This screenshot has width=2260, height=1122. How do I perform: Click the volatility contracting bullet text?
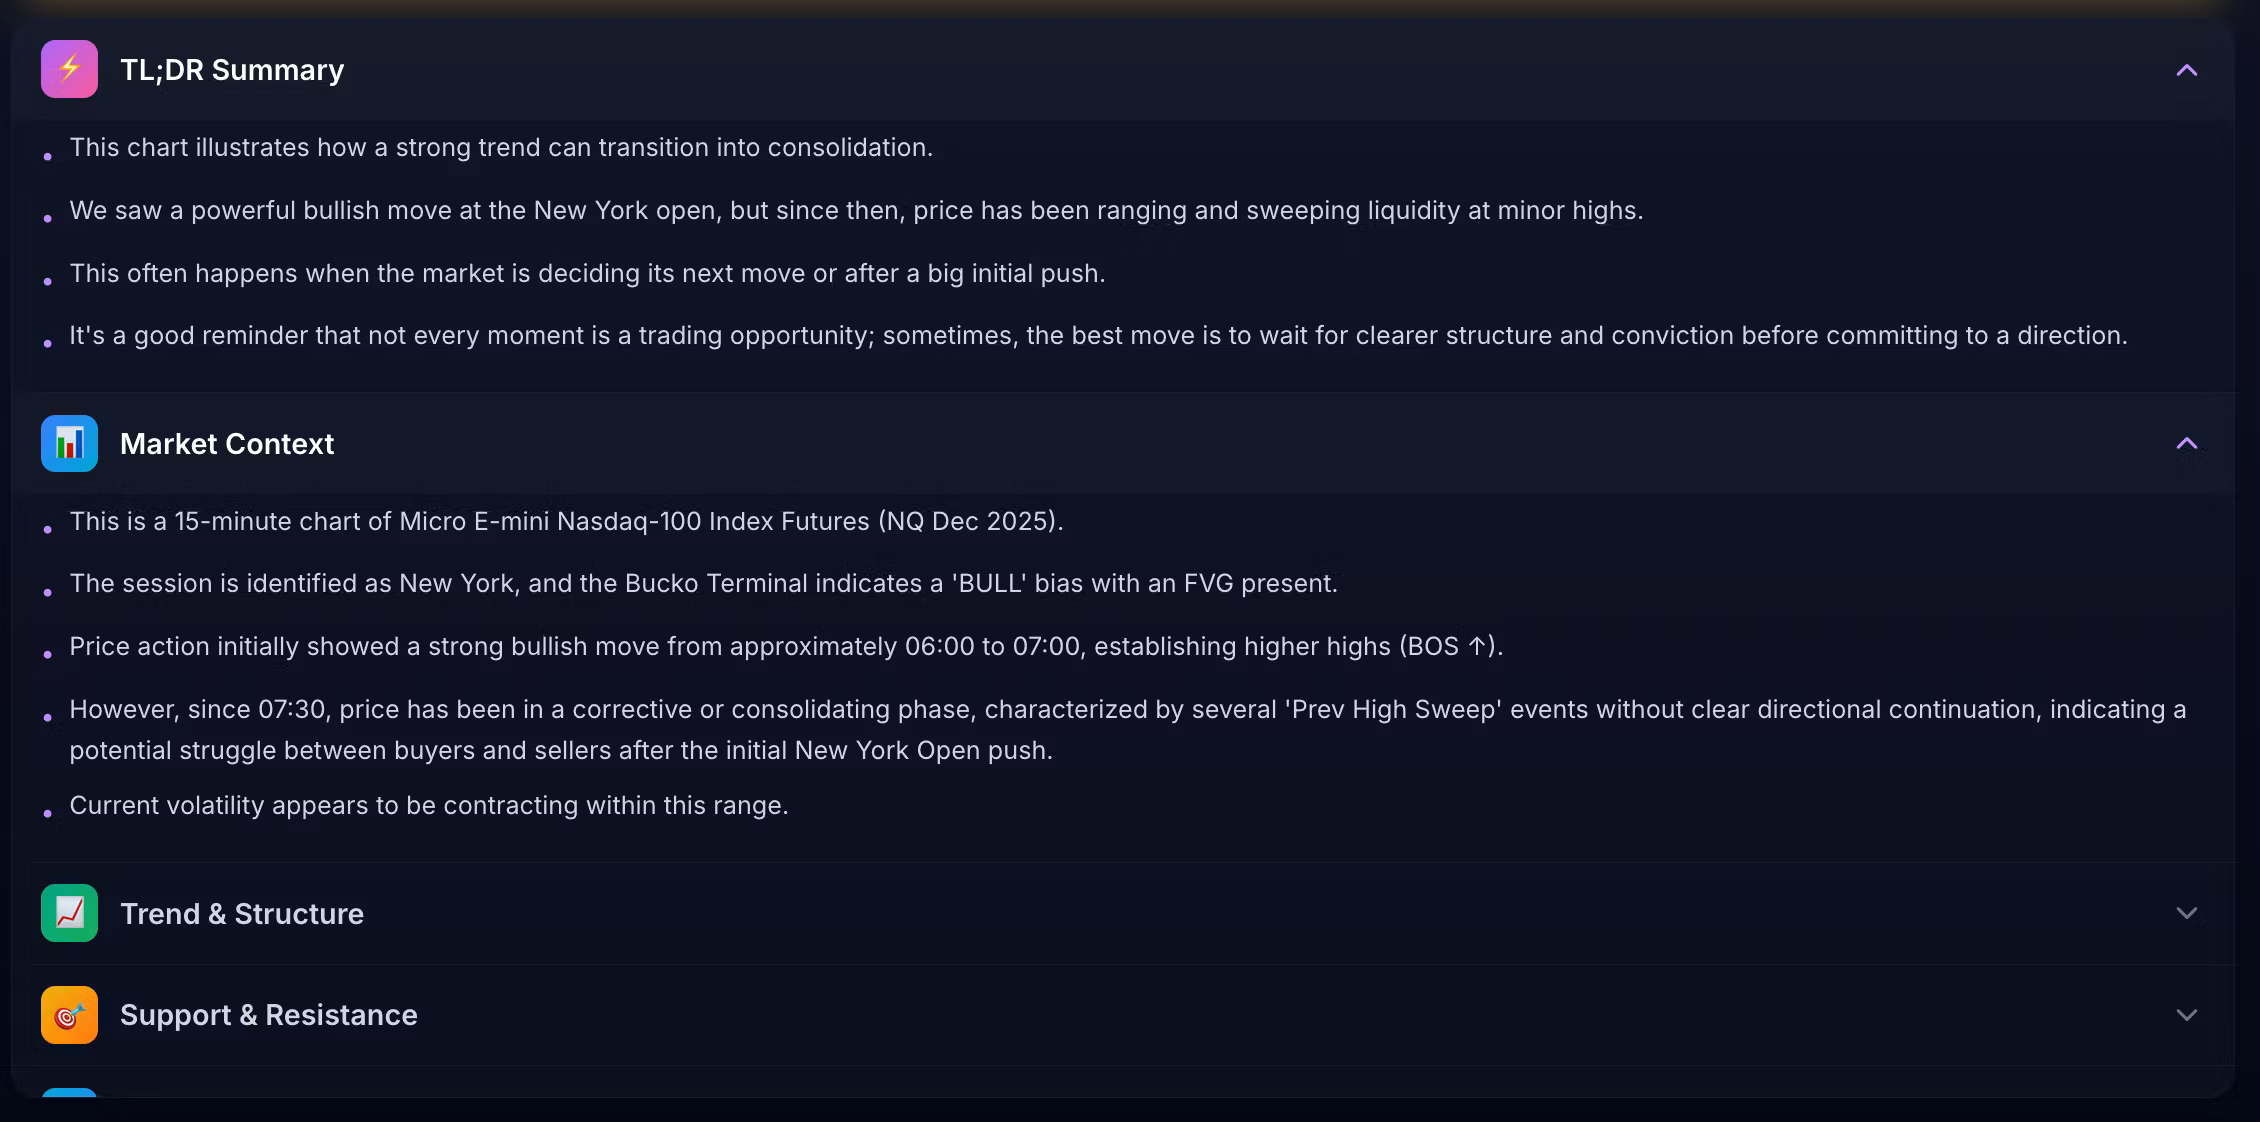pyautogui.click(x=429, y=806)
